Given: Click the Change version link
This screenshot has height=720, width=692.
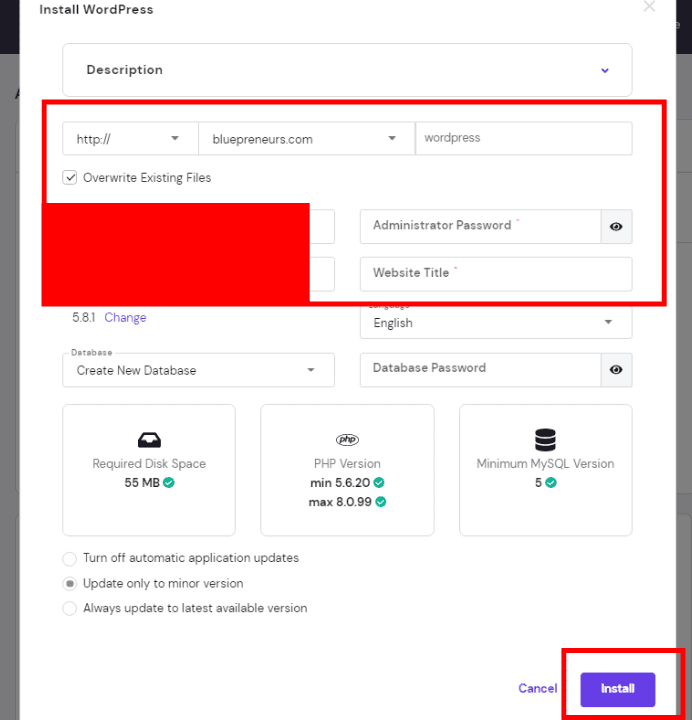Looking at the screenshot, I should tap(125, 318).
